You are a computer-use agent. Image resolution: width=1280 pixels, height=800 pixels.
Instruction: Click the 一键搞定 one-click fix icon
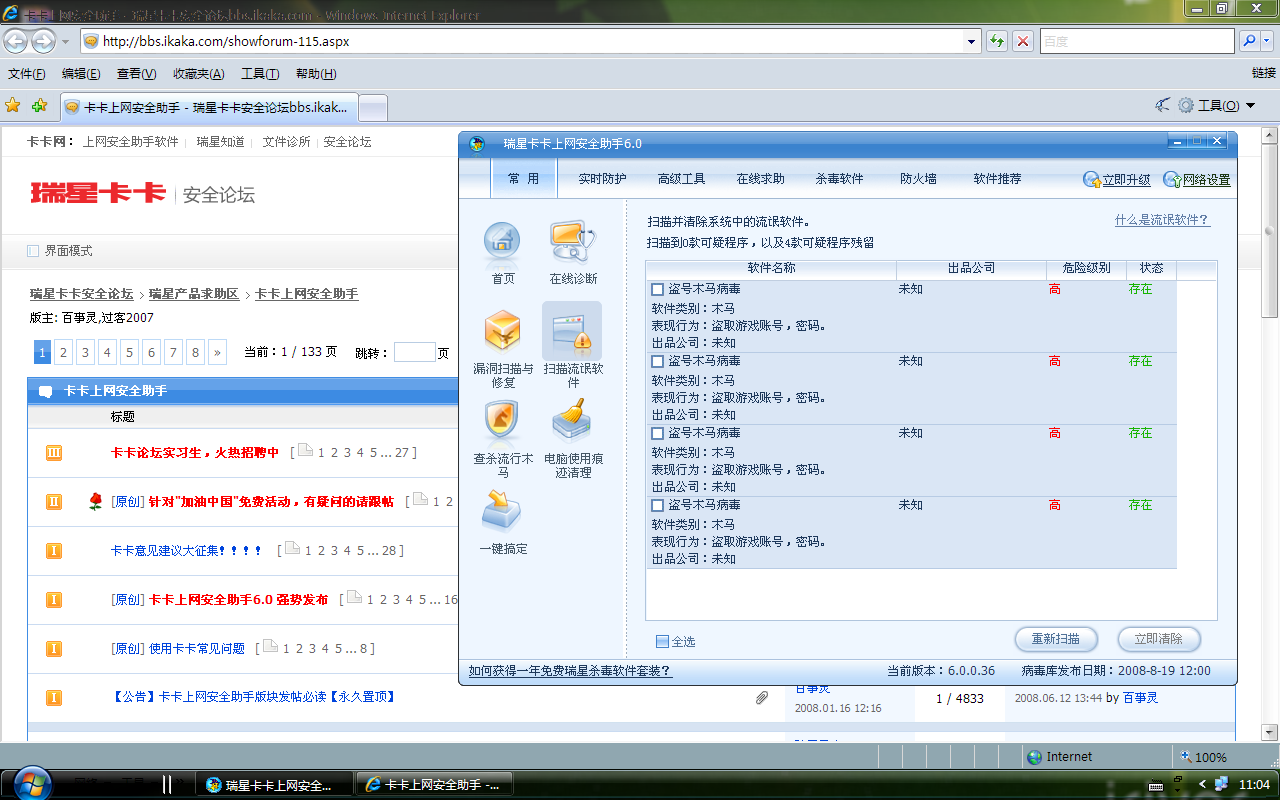(x=502, y=511)
